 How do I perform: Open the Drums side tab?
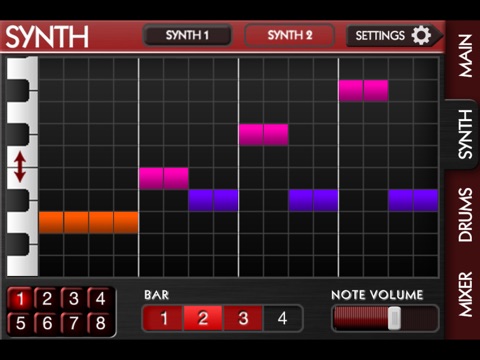[x=465, y=214]
